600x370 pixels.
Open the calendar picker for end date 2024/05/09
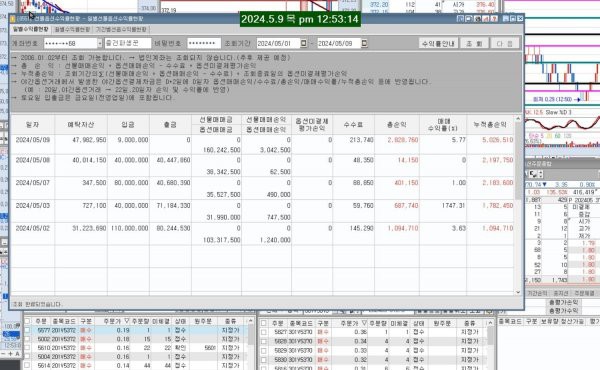pos(364,43)
